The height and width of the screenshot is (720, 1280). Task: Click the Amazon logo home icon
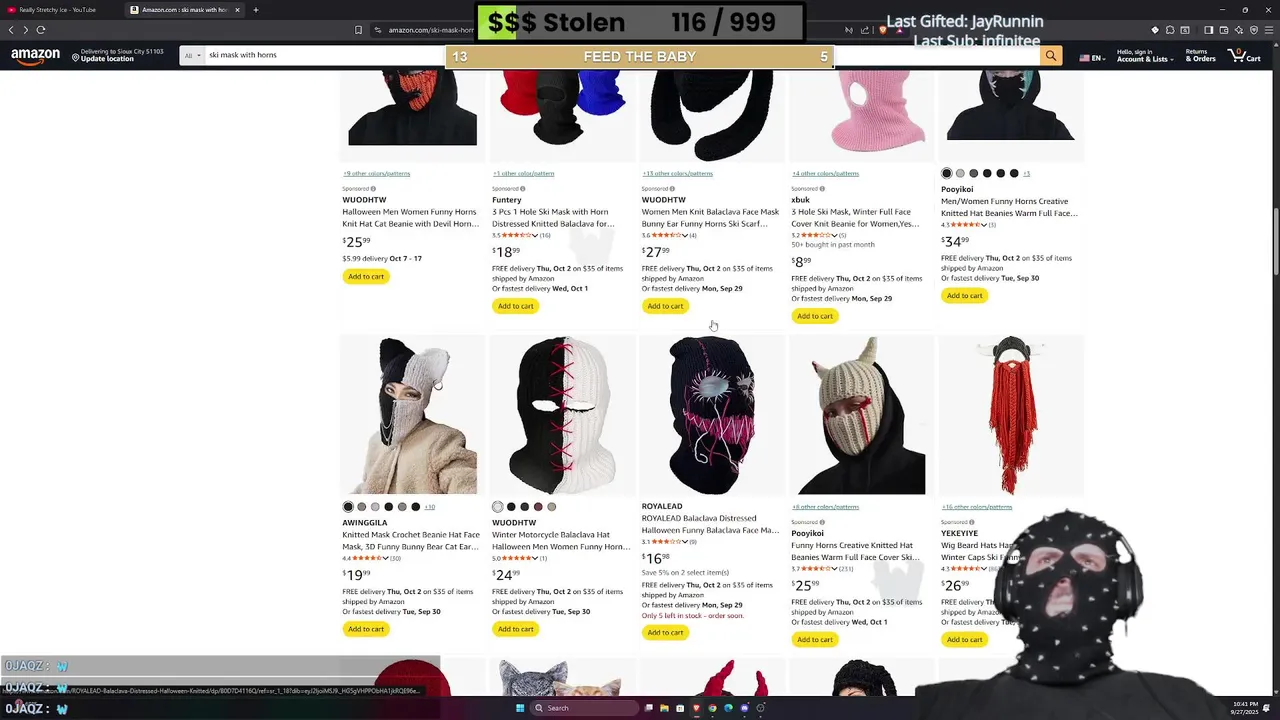click(x=35, y=57)
